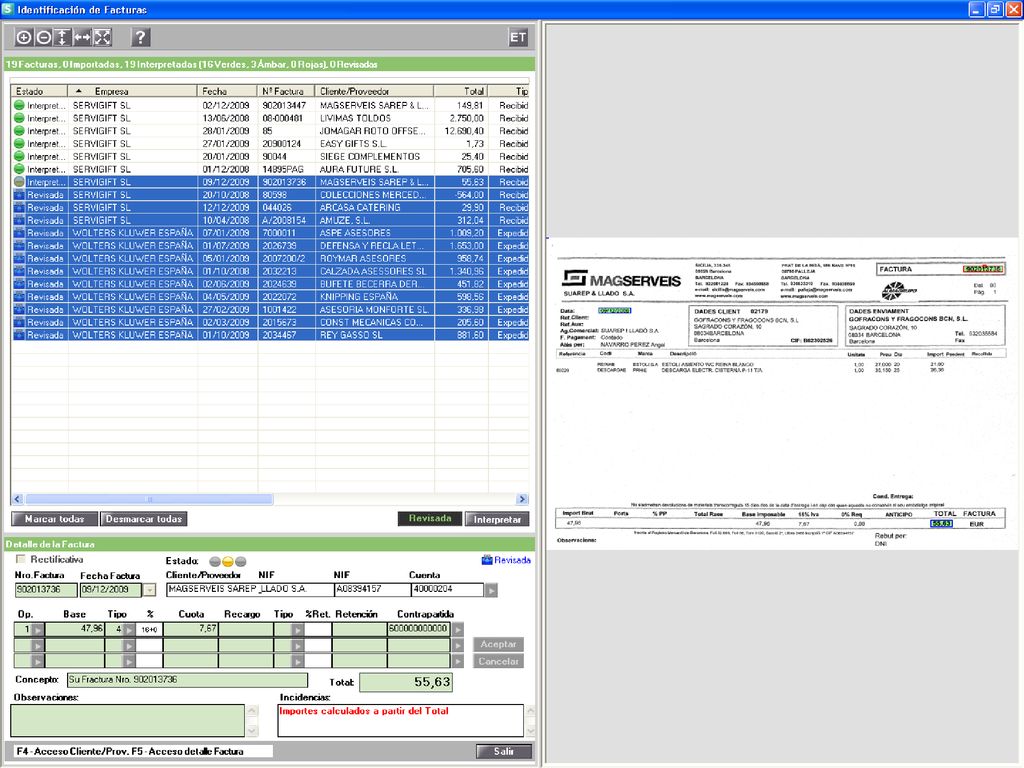Image resolution: width=1024 pixels, height=768 pixels.
Task: Select the EASY GIFTS S.L. row
Action: [x=270, y=144]
